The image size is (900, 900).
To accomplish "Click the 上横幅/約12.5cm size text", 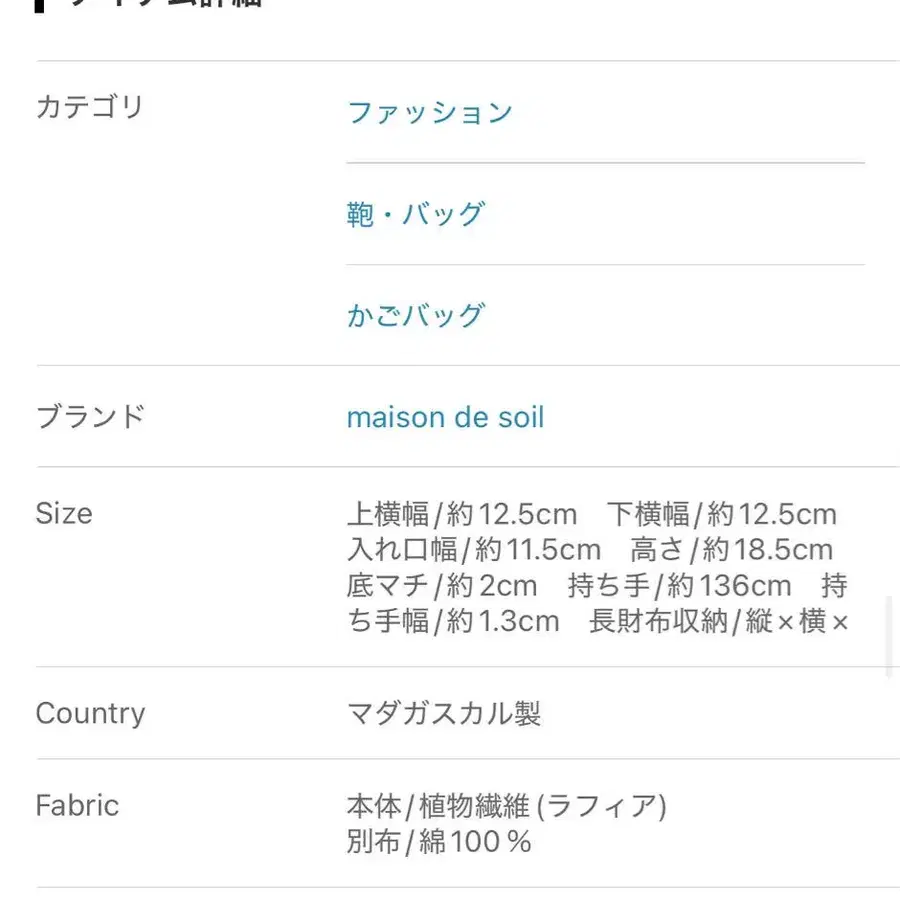I will tap(462, 514).
